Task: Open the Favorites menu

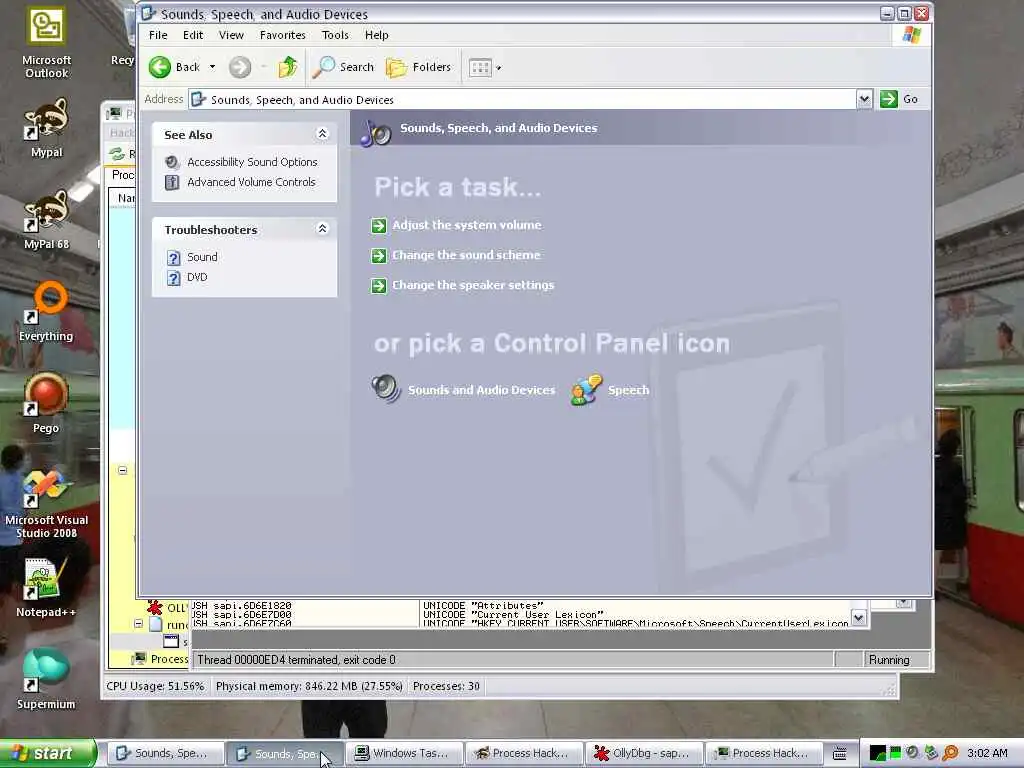Action: (283, 35)
